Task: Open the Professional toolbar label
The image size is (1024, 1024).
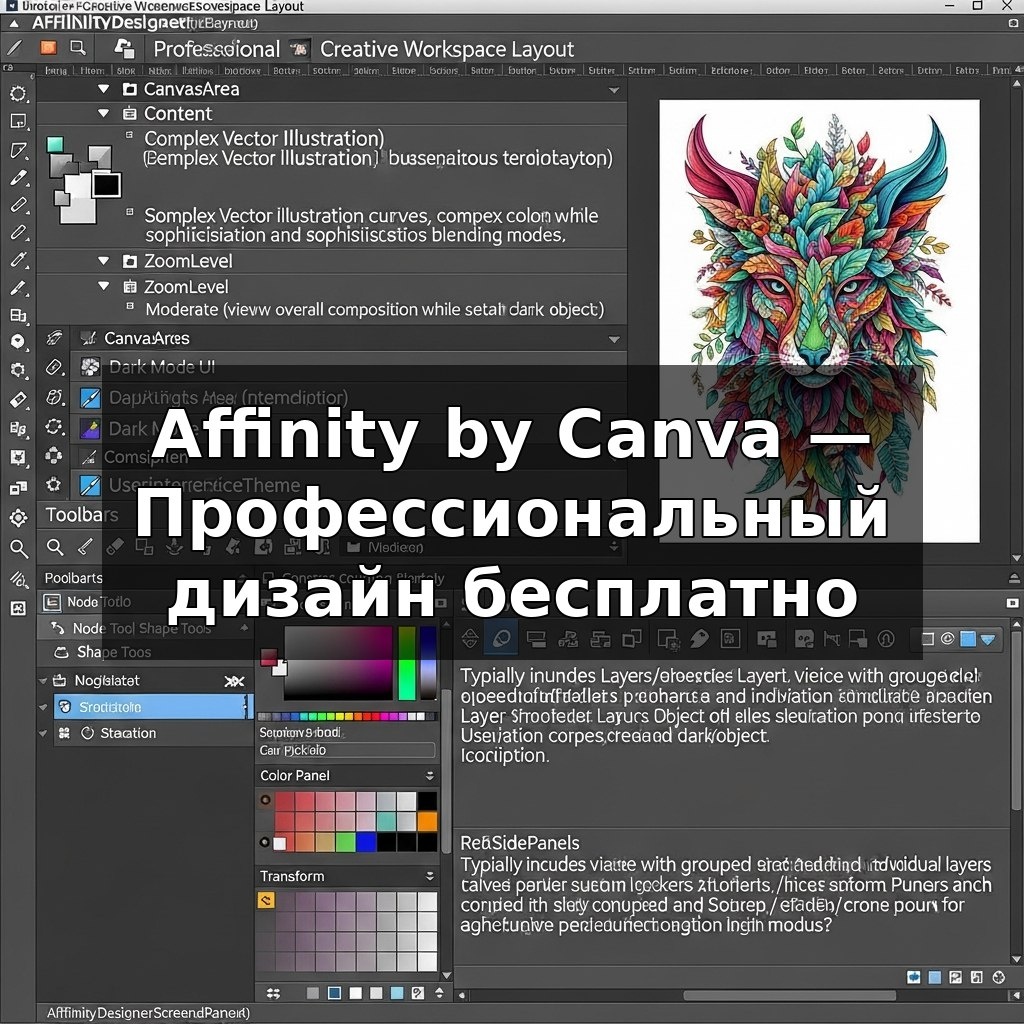Action: point(216,49)
